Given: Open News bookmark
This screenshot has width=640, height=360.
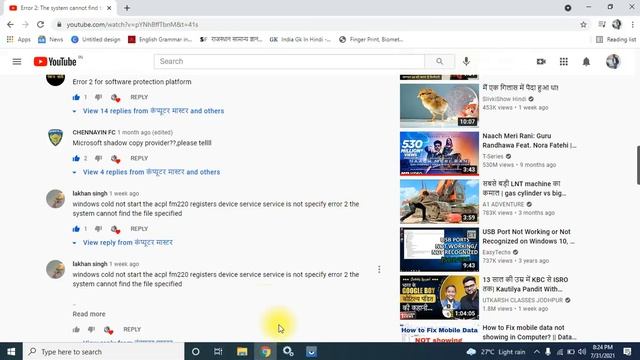Looking at the screenshot, I should click(x=51, y=40).
